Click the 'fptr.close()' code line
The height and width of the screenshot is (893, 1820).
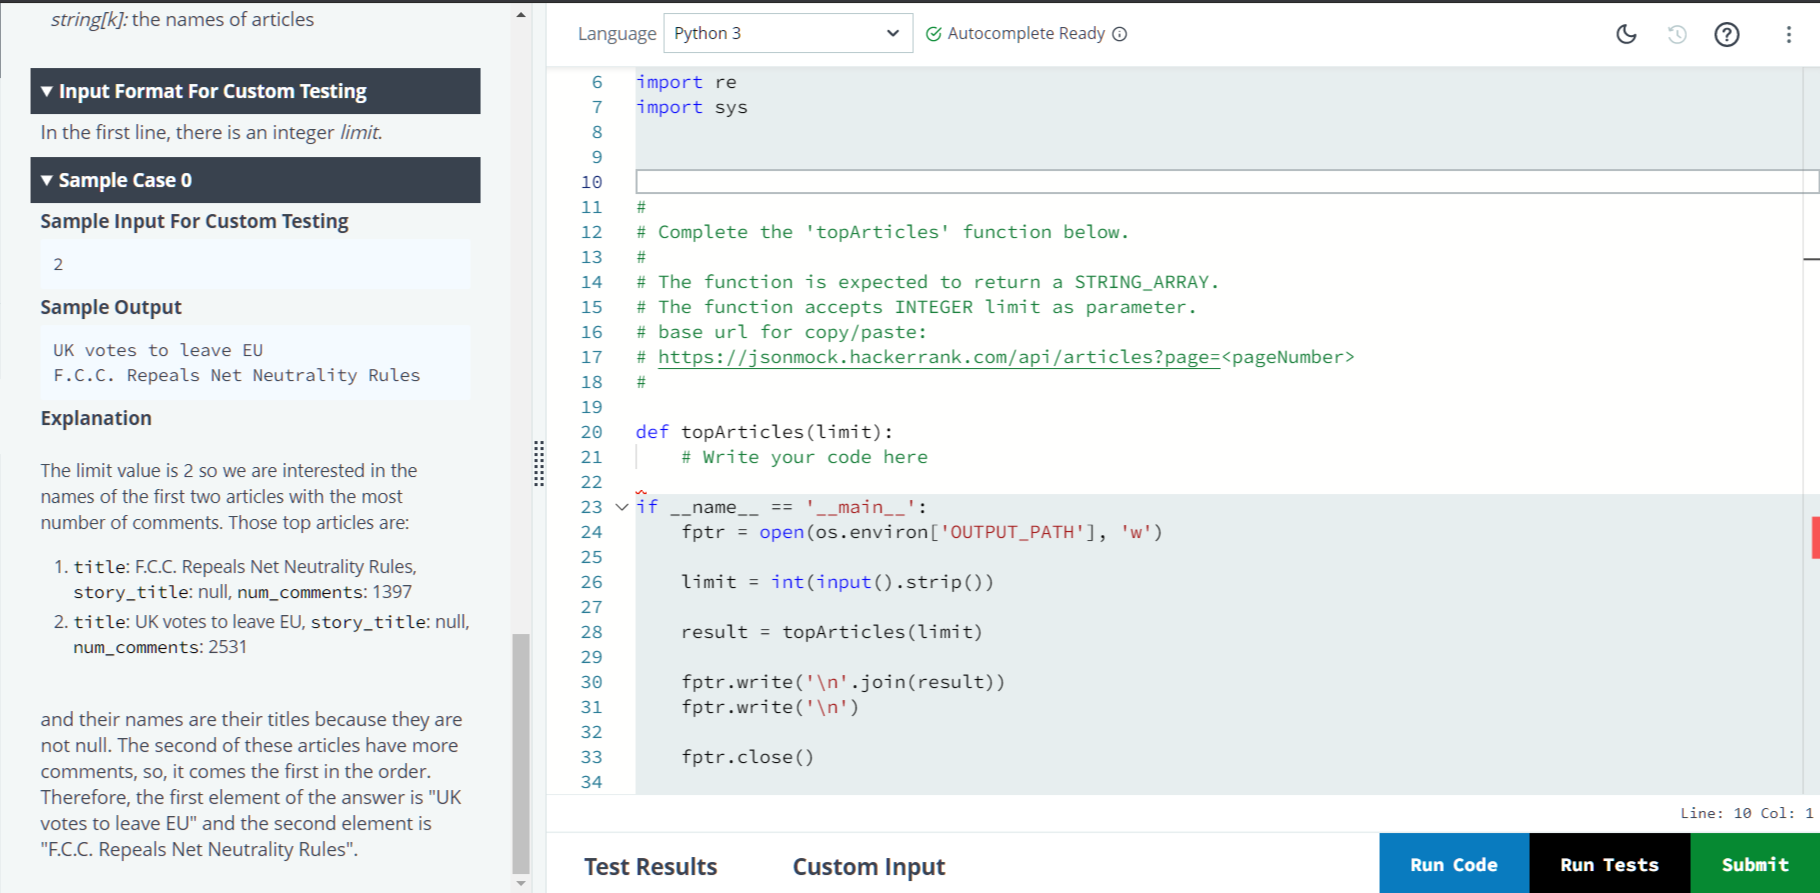click(x=748, y=757)
